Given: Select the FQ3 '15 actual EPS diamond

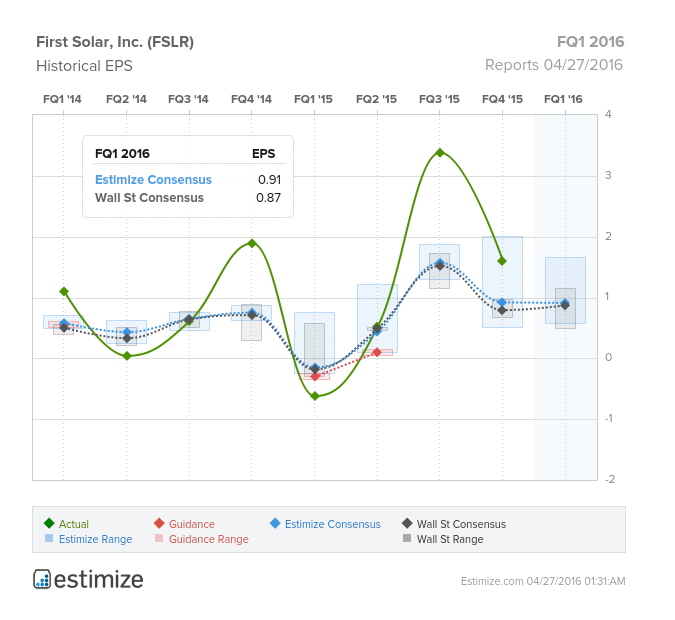Looking at the screenshot, I should click(440, 152).
